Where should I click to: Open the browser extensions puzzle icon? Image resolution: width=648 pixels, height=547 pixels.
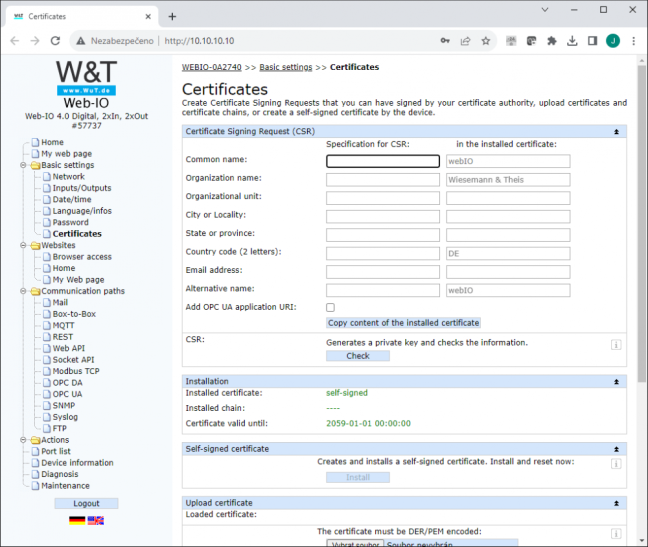click(552, 41)
